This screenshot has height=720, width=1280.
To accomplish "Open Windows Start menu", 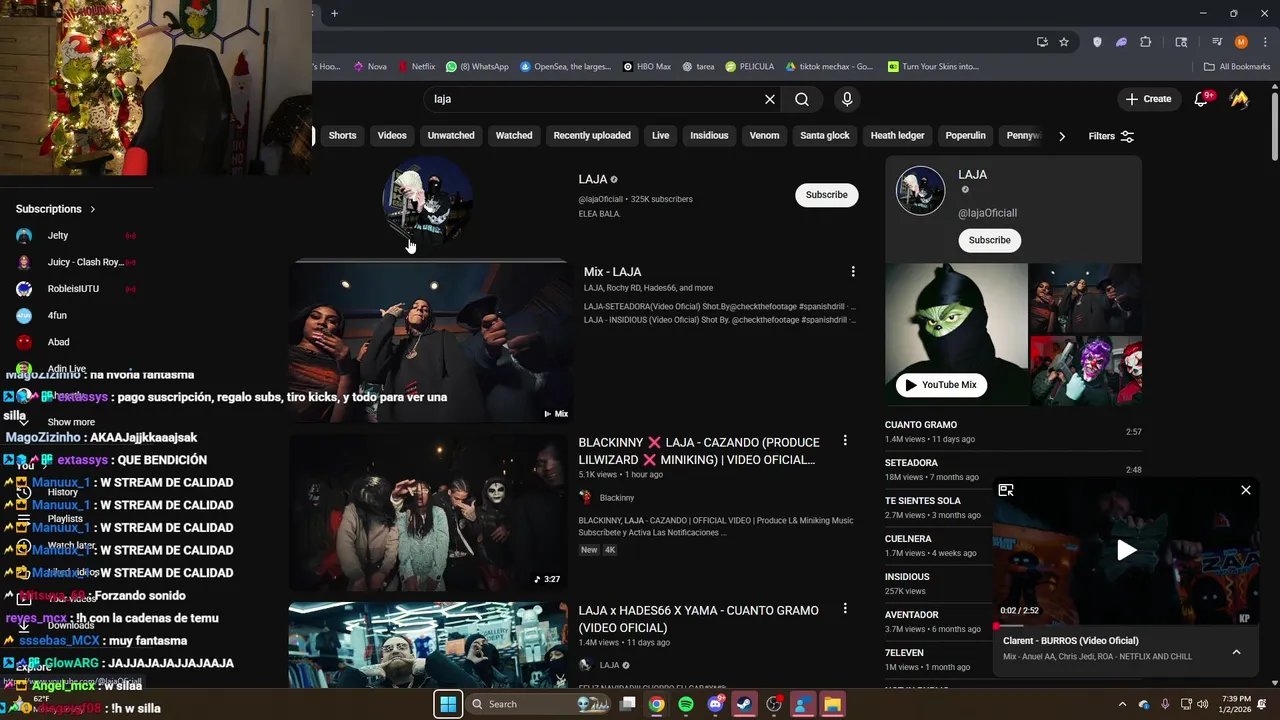I will point(448,704).
